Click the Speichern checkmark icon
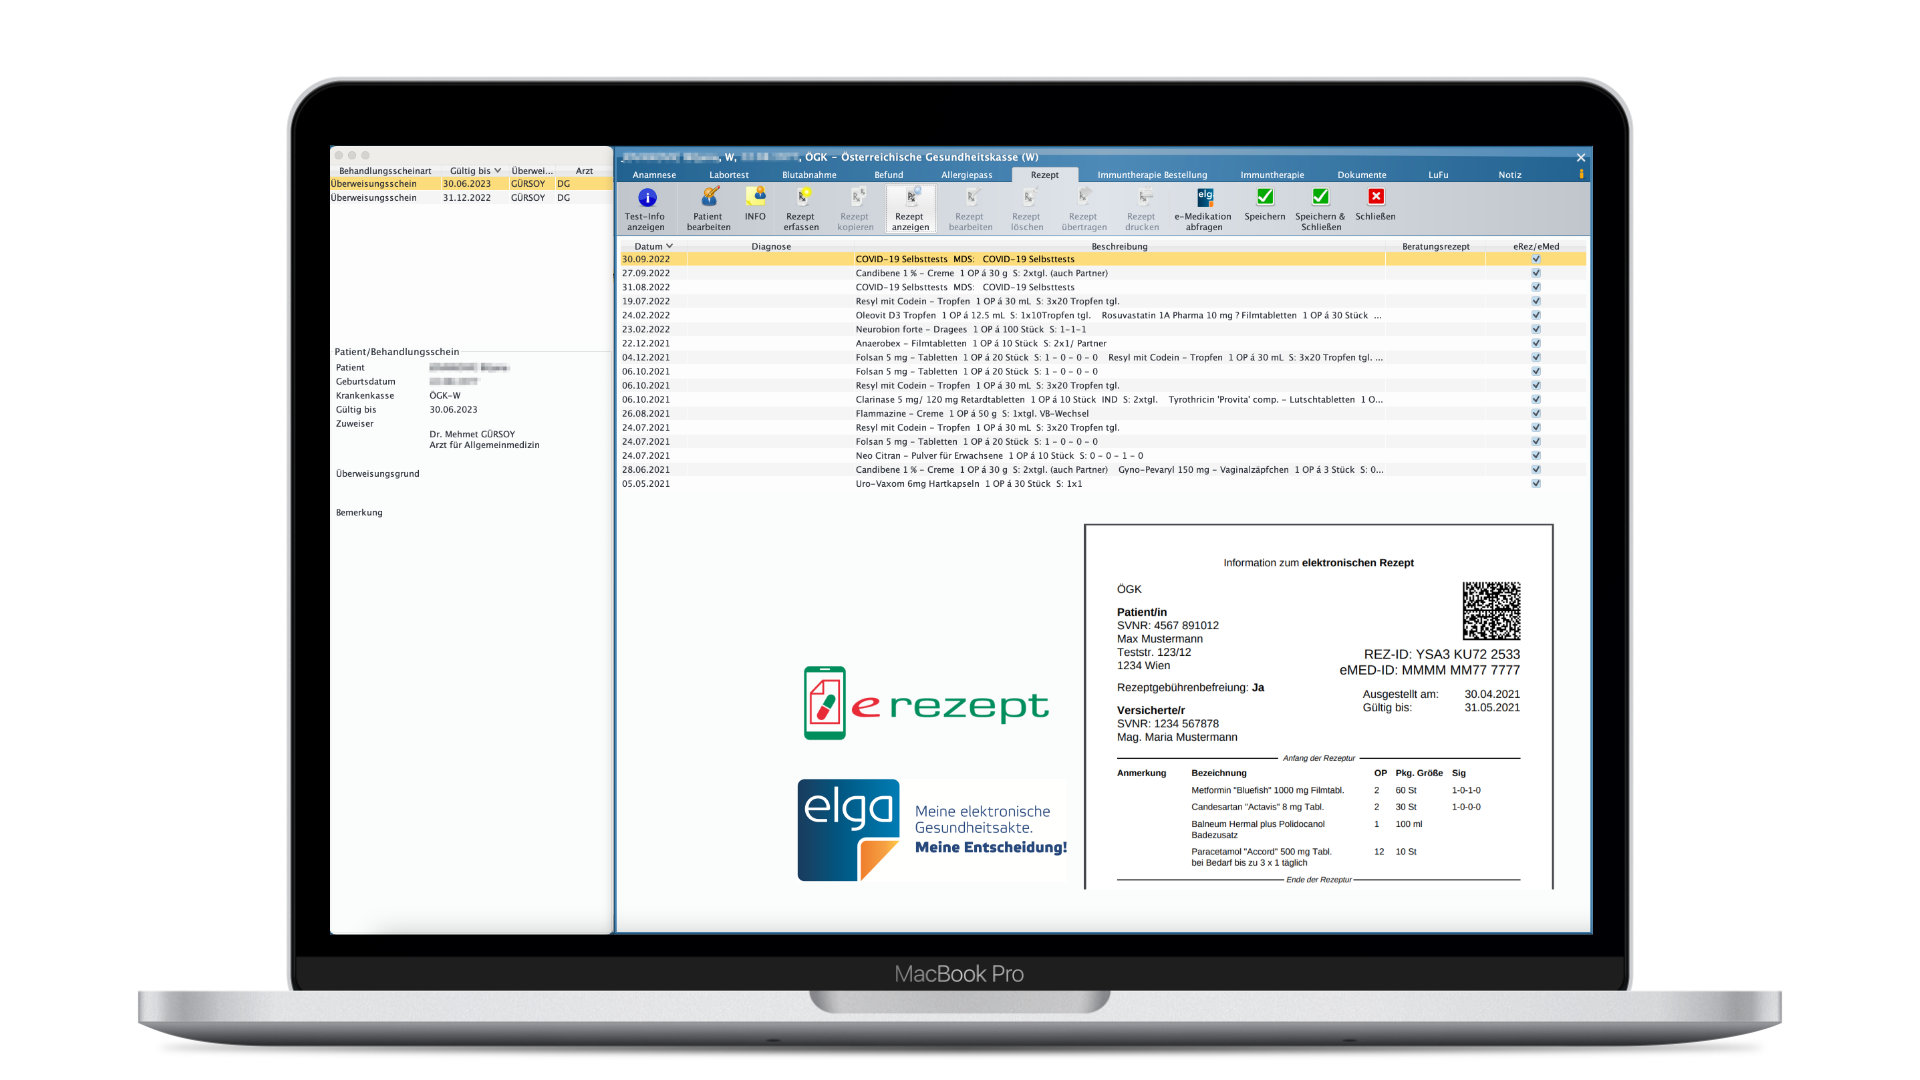This screenshot has width=1920, height=1080. pos(1265,197)
